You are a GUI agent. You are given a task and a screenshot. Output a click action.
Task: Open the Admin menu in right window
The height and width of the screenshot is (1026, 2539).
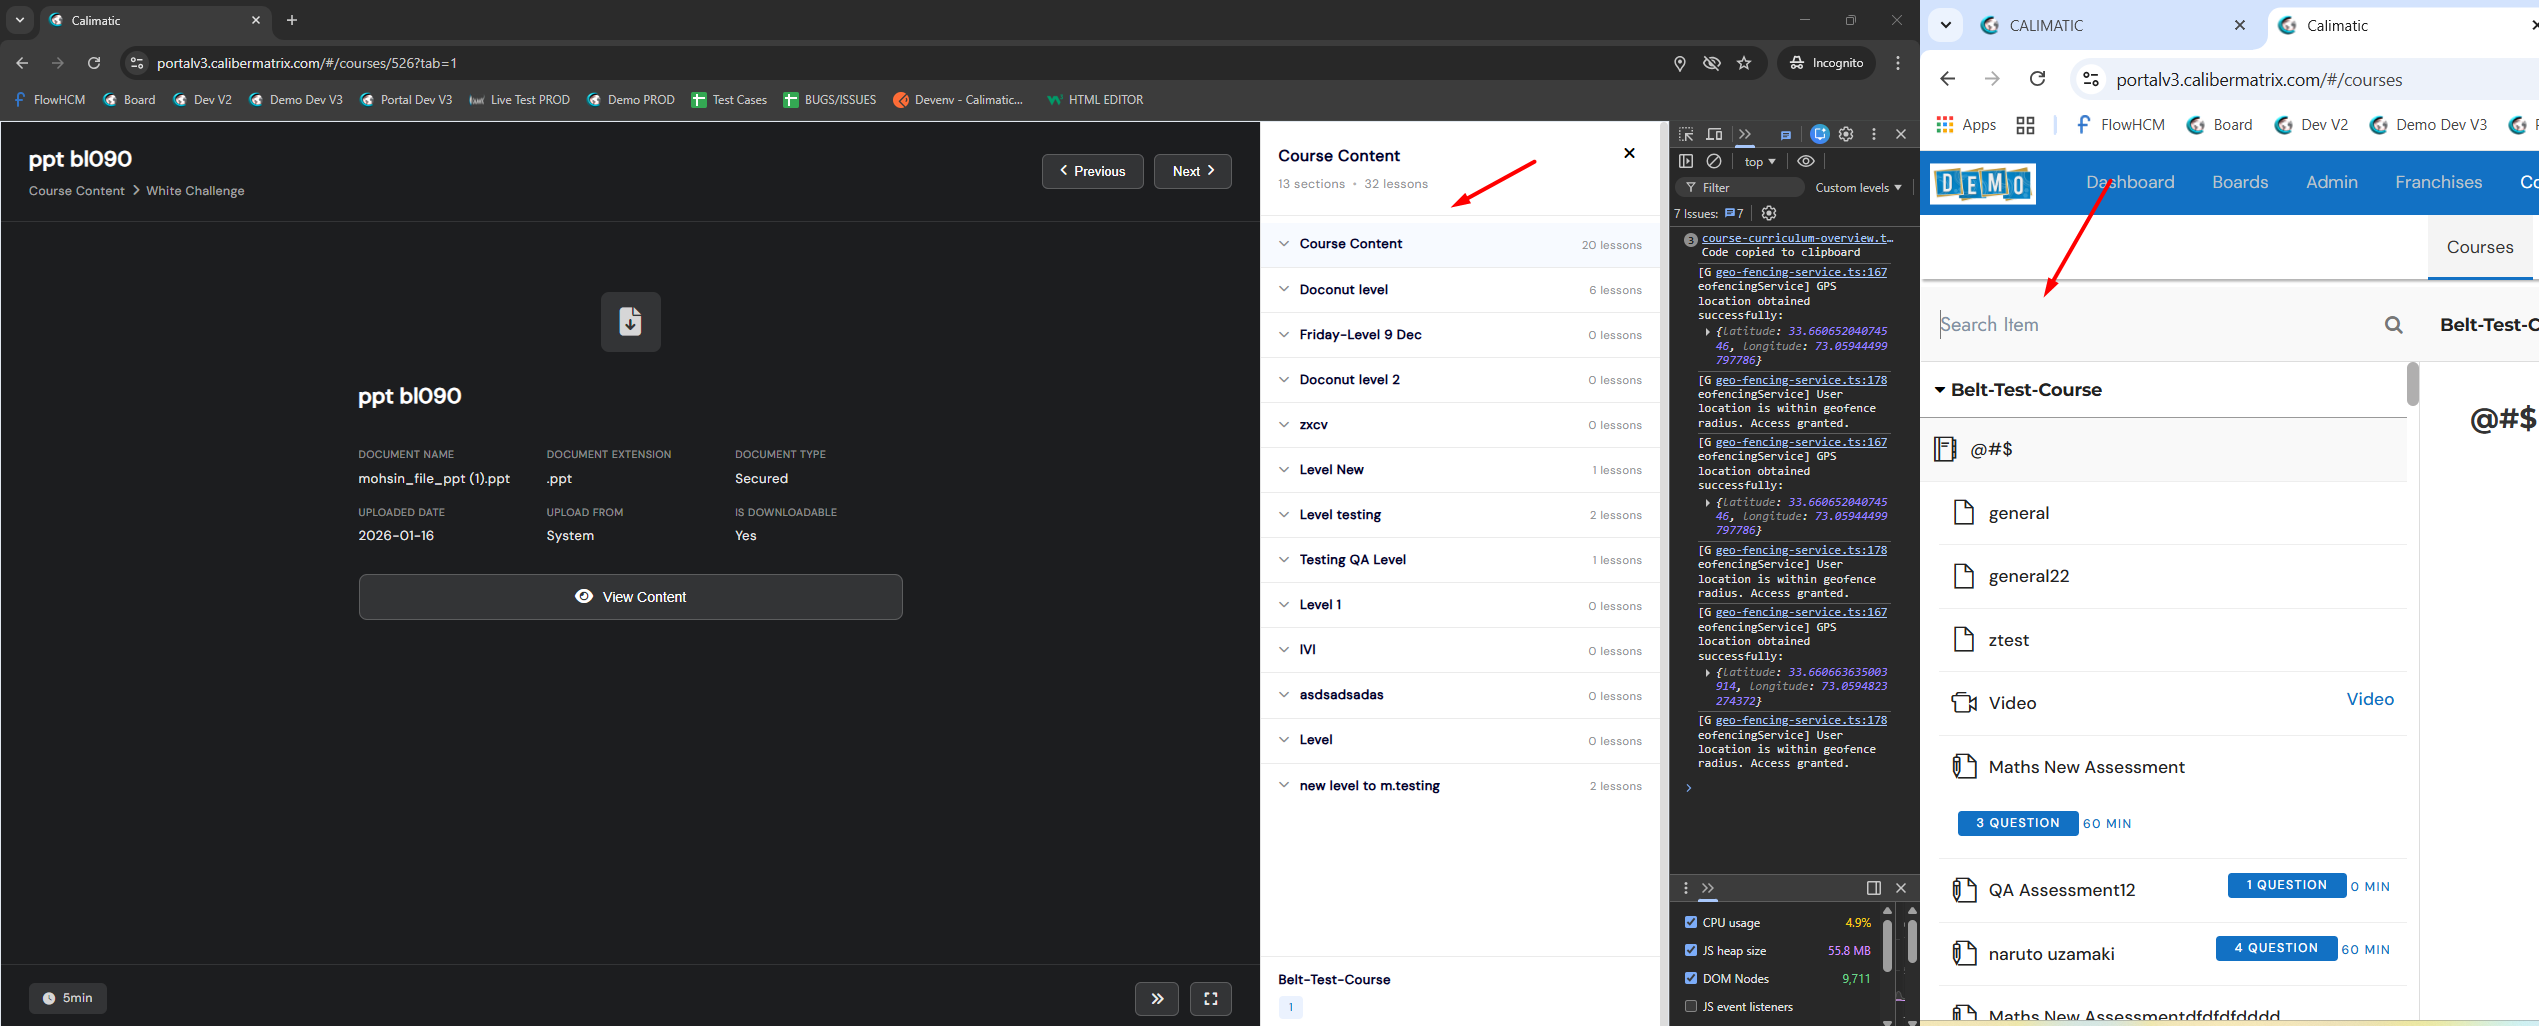(x=2332, y=182)
